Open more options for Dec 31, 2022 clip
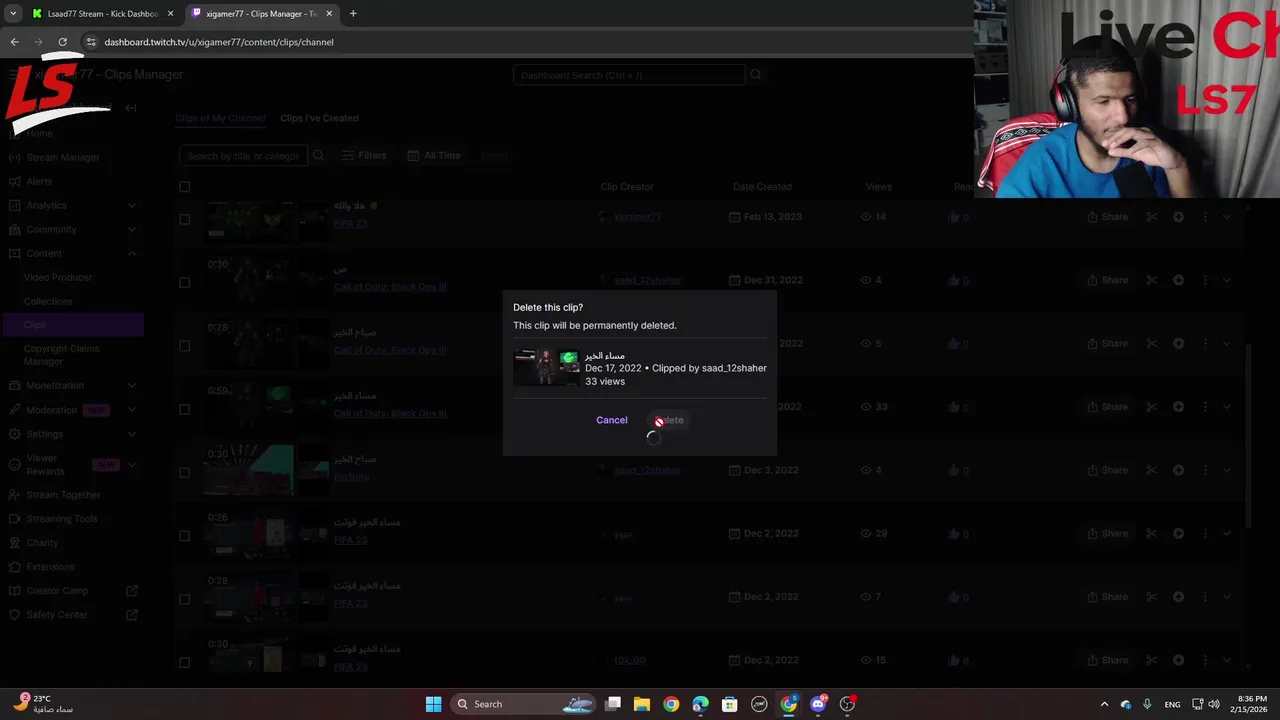 (1205, 281)
